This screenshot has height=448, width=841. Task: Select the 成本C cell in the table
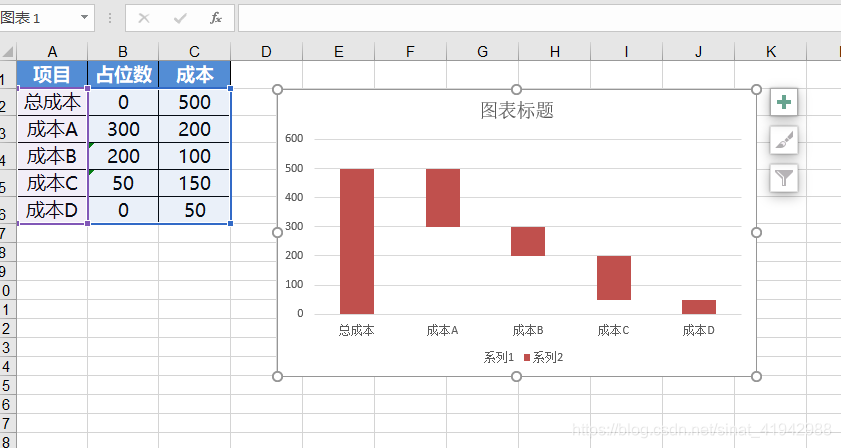pyautogui.click(x=52, y=183)
